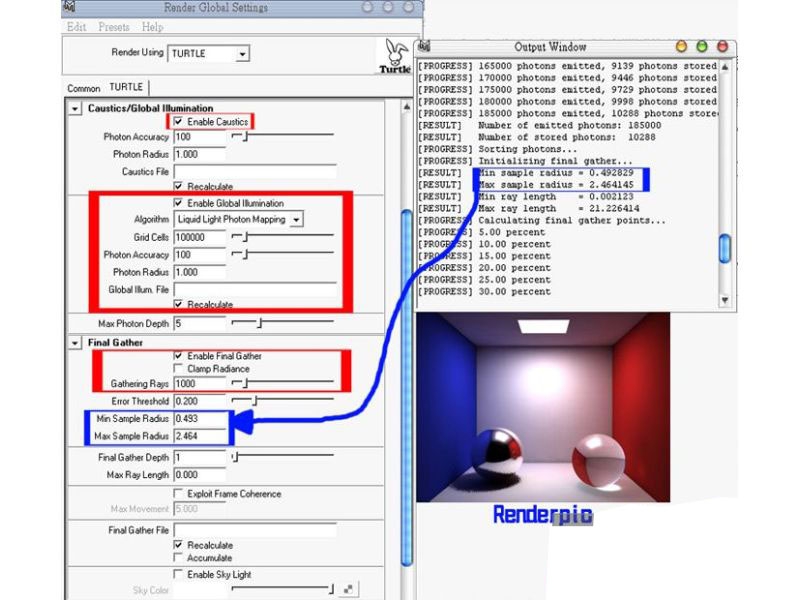Click the Max Photon Depth value field
Screen dimensions: 800x600
(x=199, y=323)
